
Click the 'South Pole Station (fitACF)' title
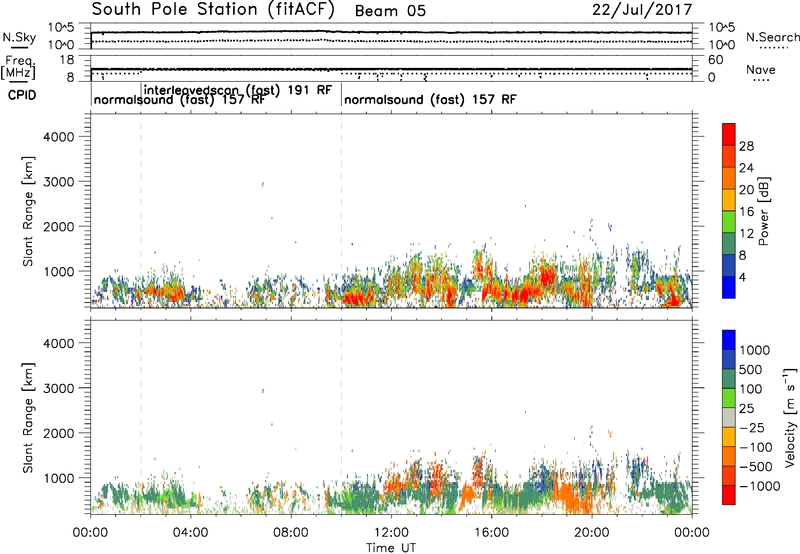pyautogui.click(x=213, y=9)
